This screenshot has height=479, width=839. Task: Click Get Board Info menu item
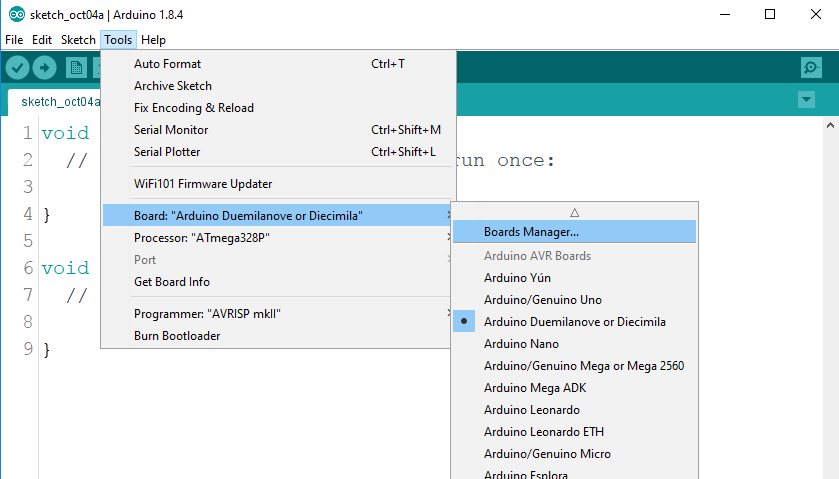(x=171, y=282)
